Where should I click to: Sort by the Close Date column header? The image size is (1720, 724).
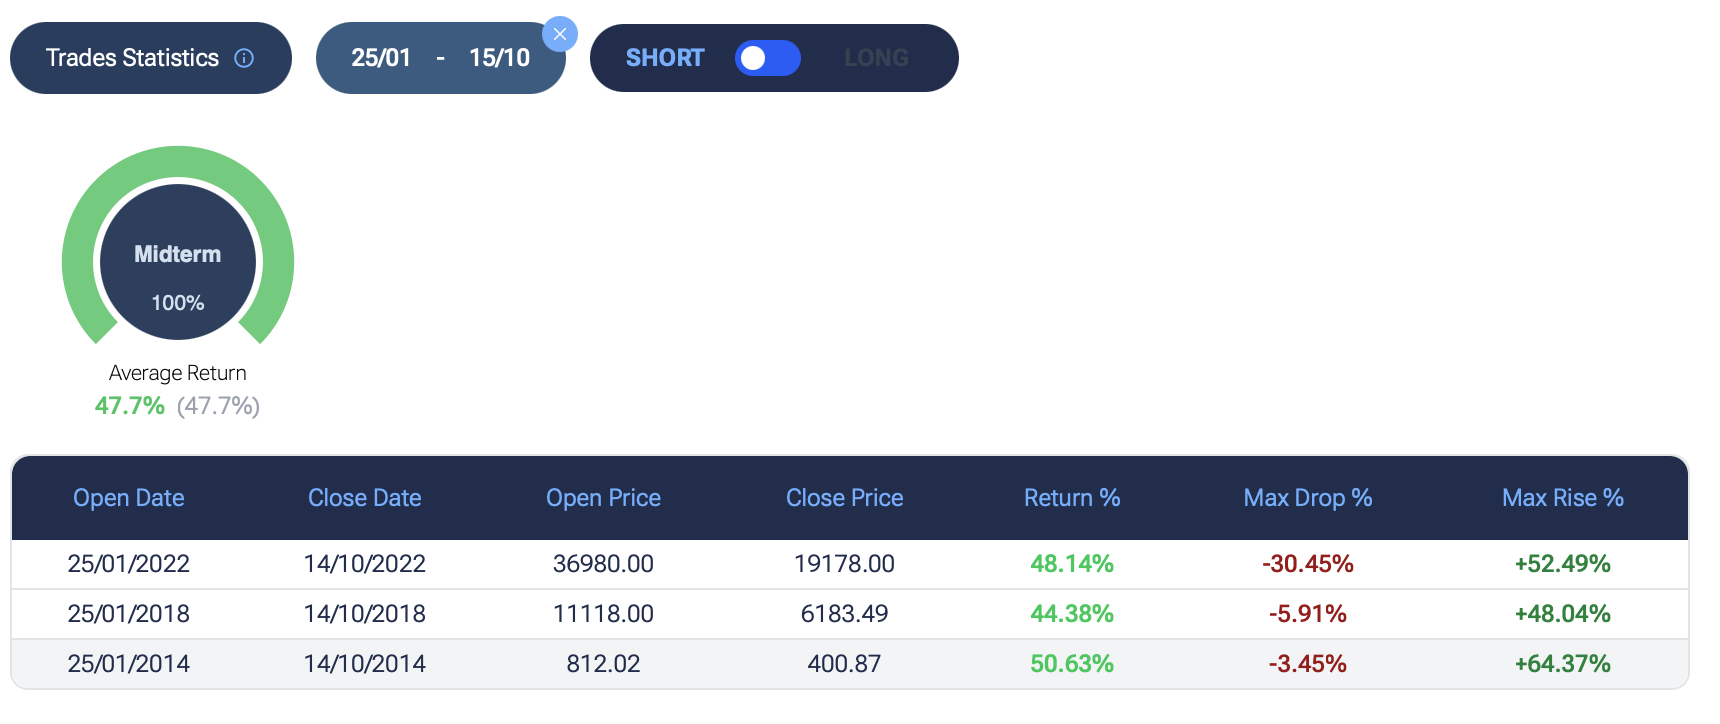point(364,498)
